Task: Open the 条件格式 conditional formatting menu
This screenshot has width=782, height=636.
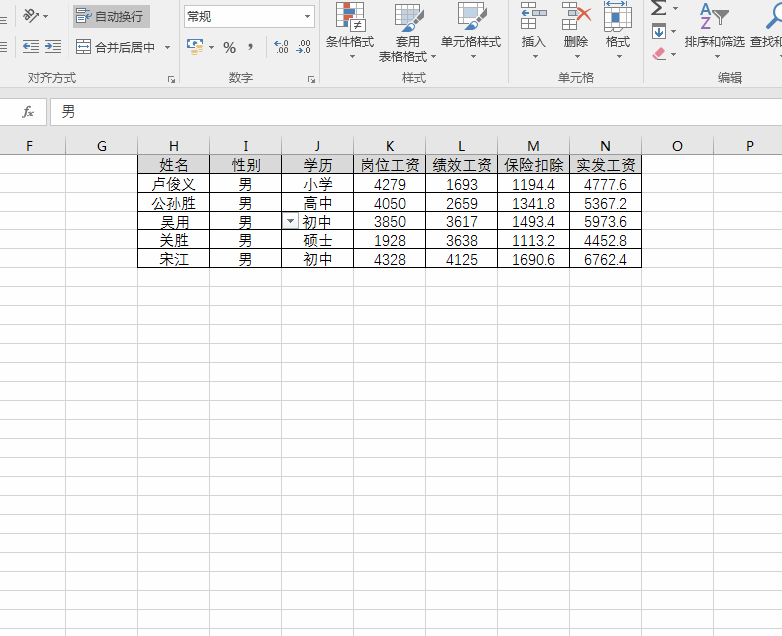Action: tap(350, 31)
